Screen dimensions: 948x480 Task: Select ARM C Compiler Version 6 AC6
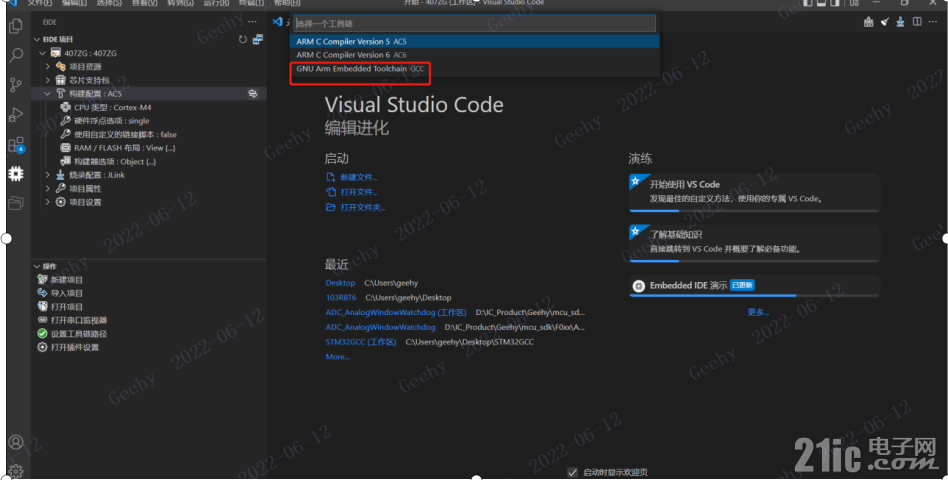(x=475, y=55)
